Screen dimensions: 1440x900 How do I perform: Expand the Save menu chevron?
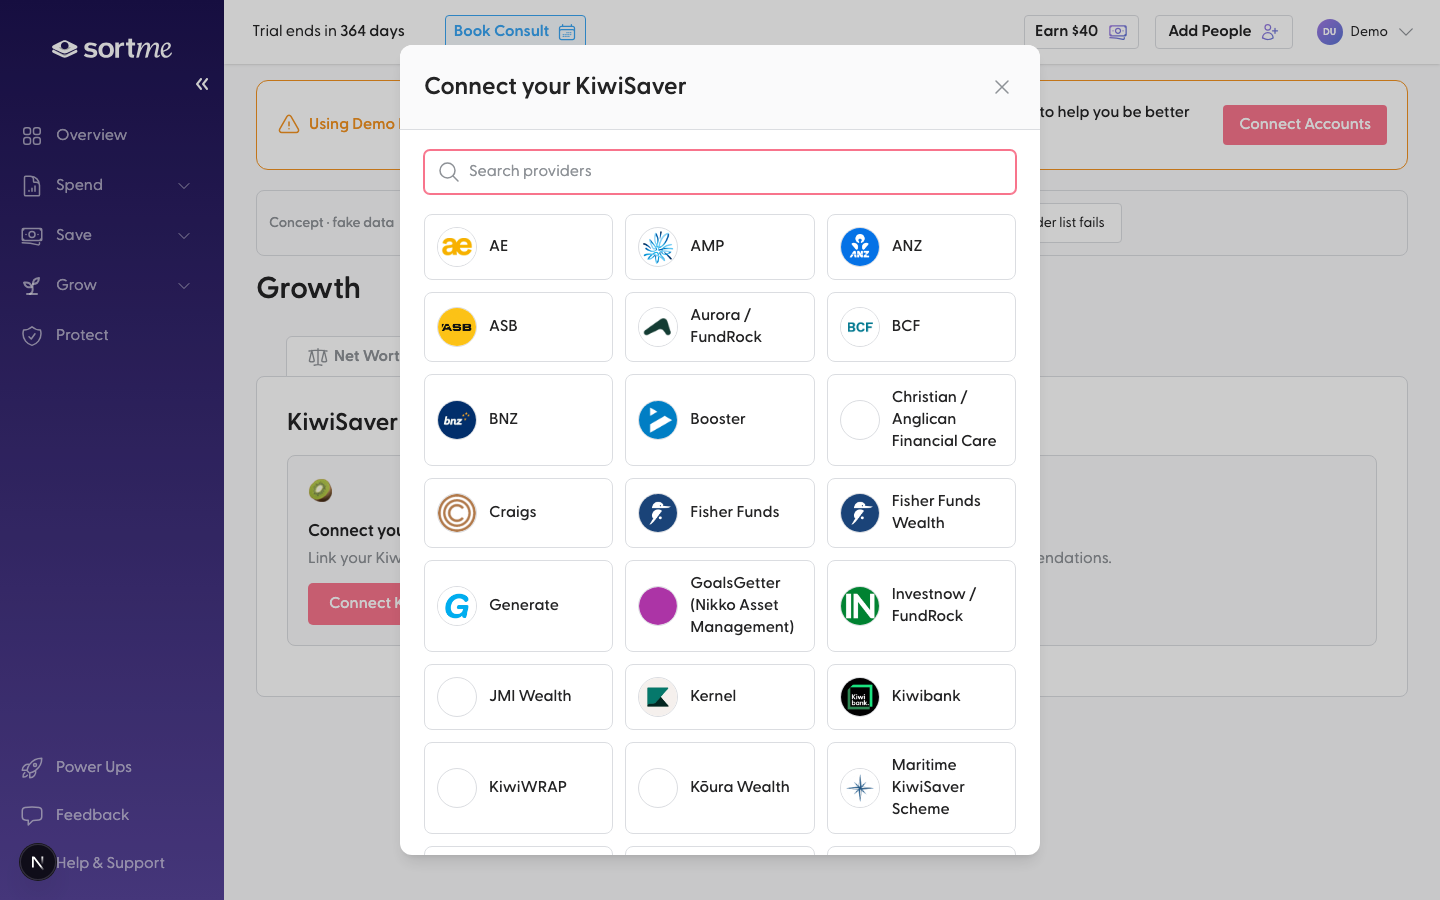click(x=184, y=235)
